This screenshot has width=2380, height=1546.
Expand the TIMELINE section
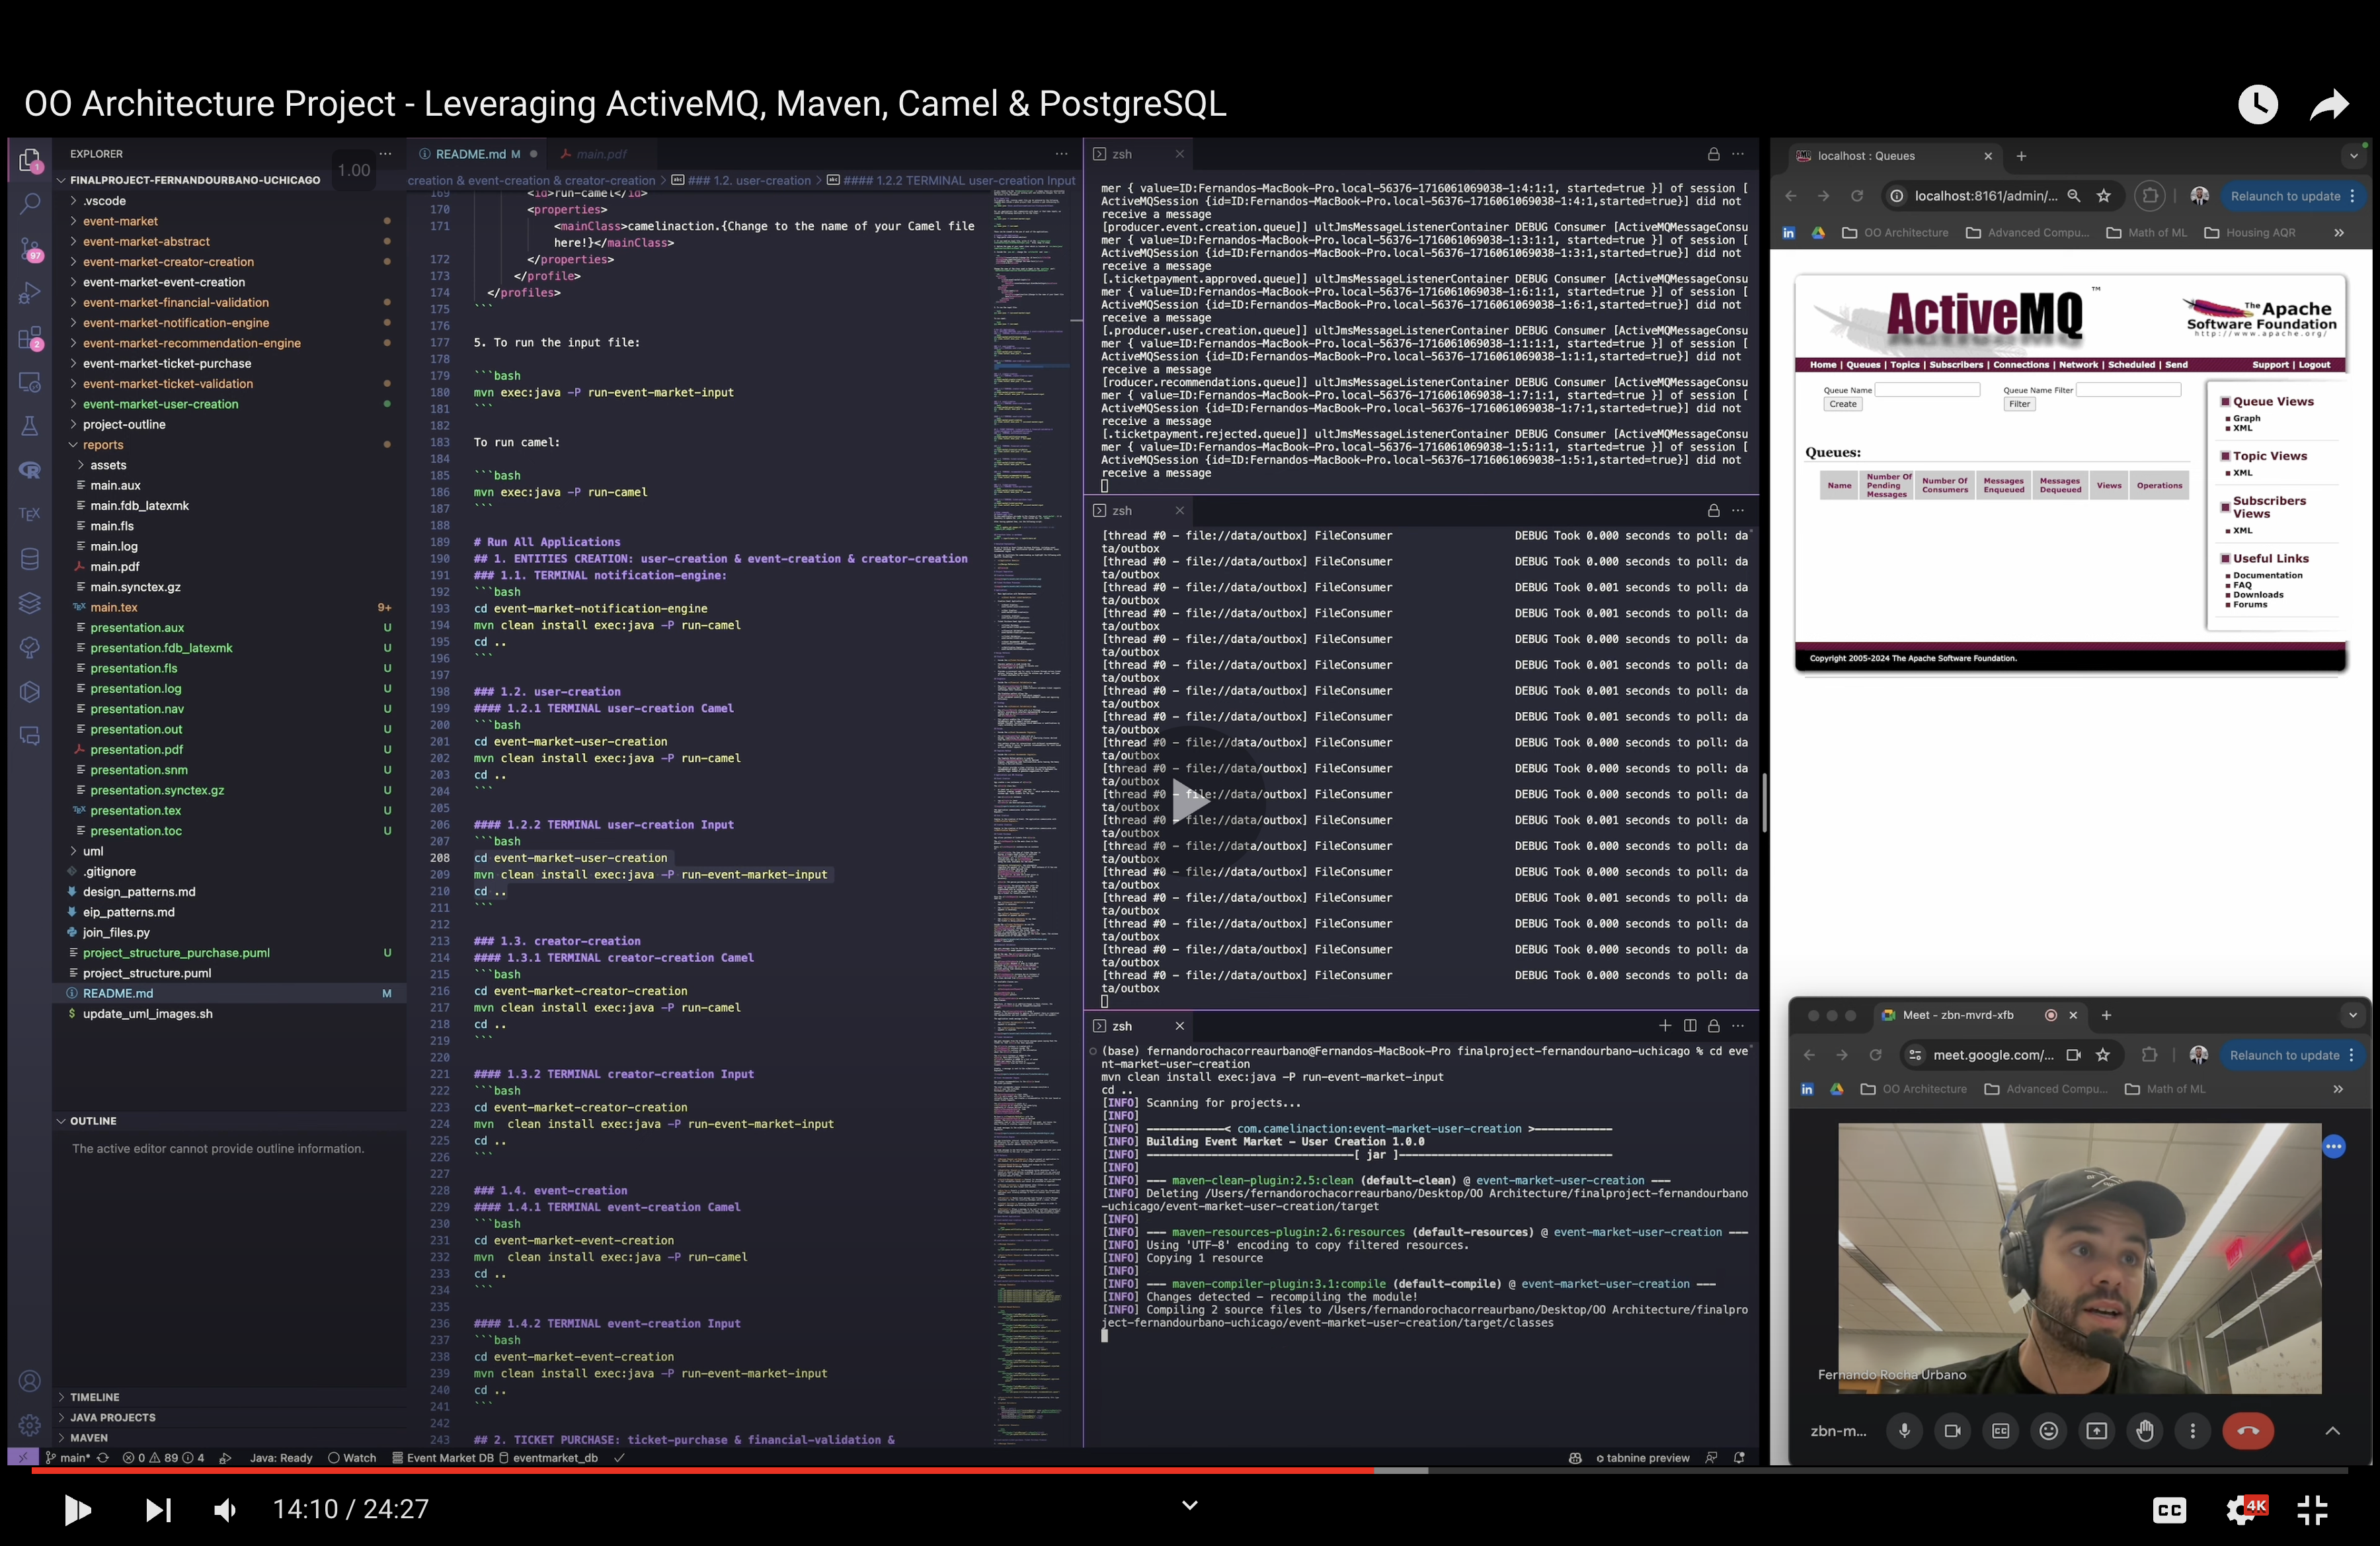pos(229,1397)
